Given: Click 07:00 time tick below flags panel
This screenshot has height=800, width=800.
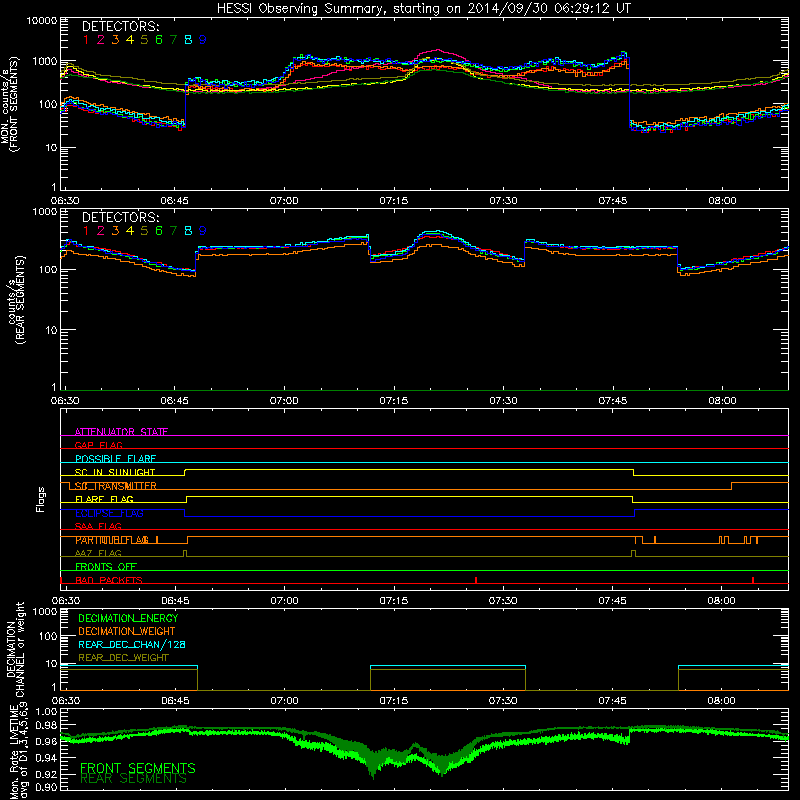Looking at the screenshot, I should point(284,601).
